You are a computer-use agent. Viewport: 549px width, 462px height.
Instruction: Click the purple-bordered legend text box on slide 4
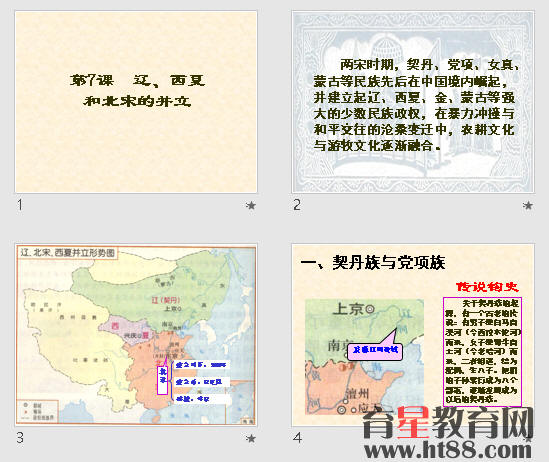tap(482, 352)
